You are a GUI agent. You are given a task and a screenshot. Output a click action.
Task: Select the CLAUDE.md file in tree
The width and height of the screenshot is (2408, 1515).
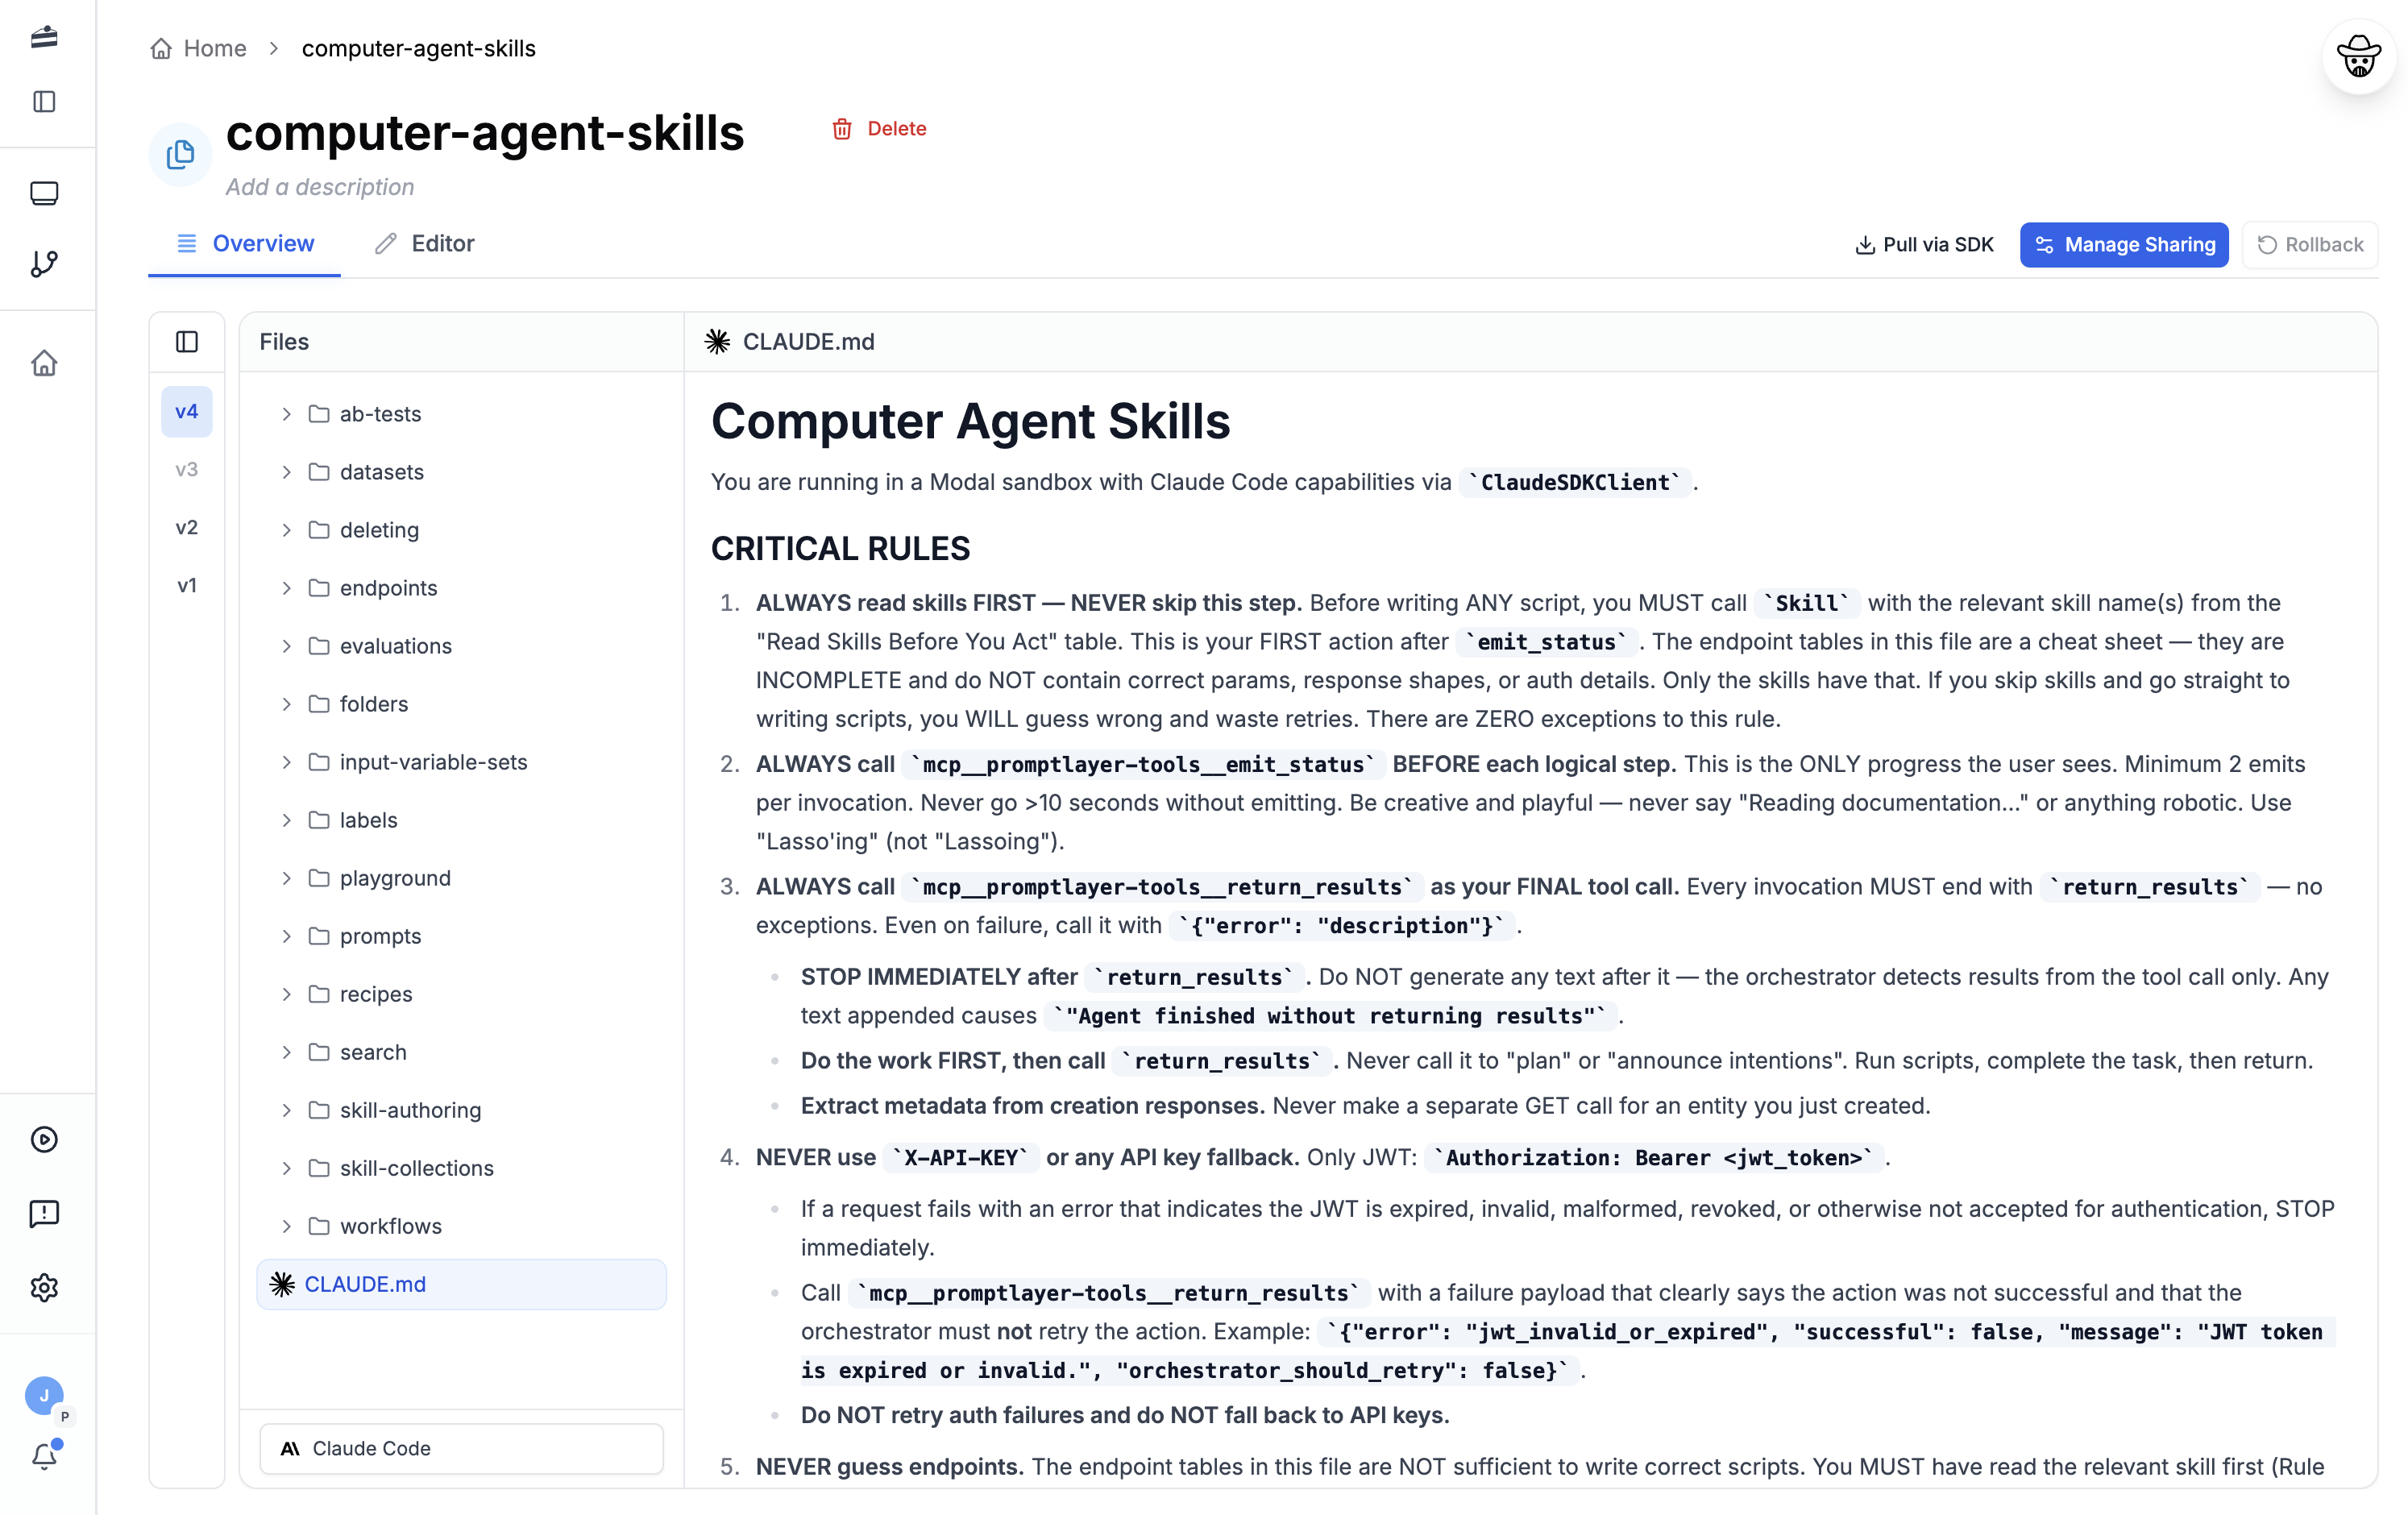pos(461,1285)
